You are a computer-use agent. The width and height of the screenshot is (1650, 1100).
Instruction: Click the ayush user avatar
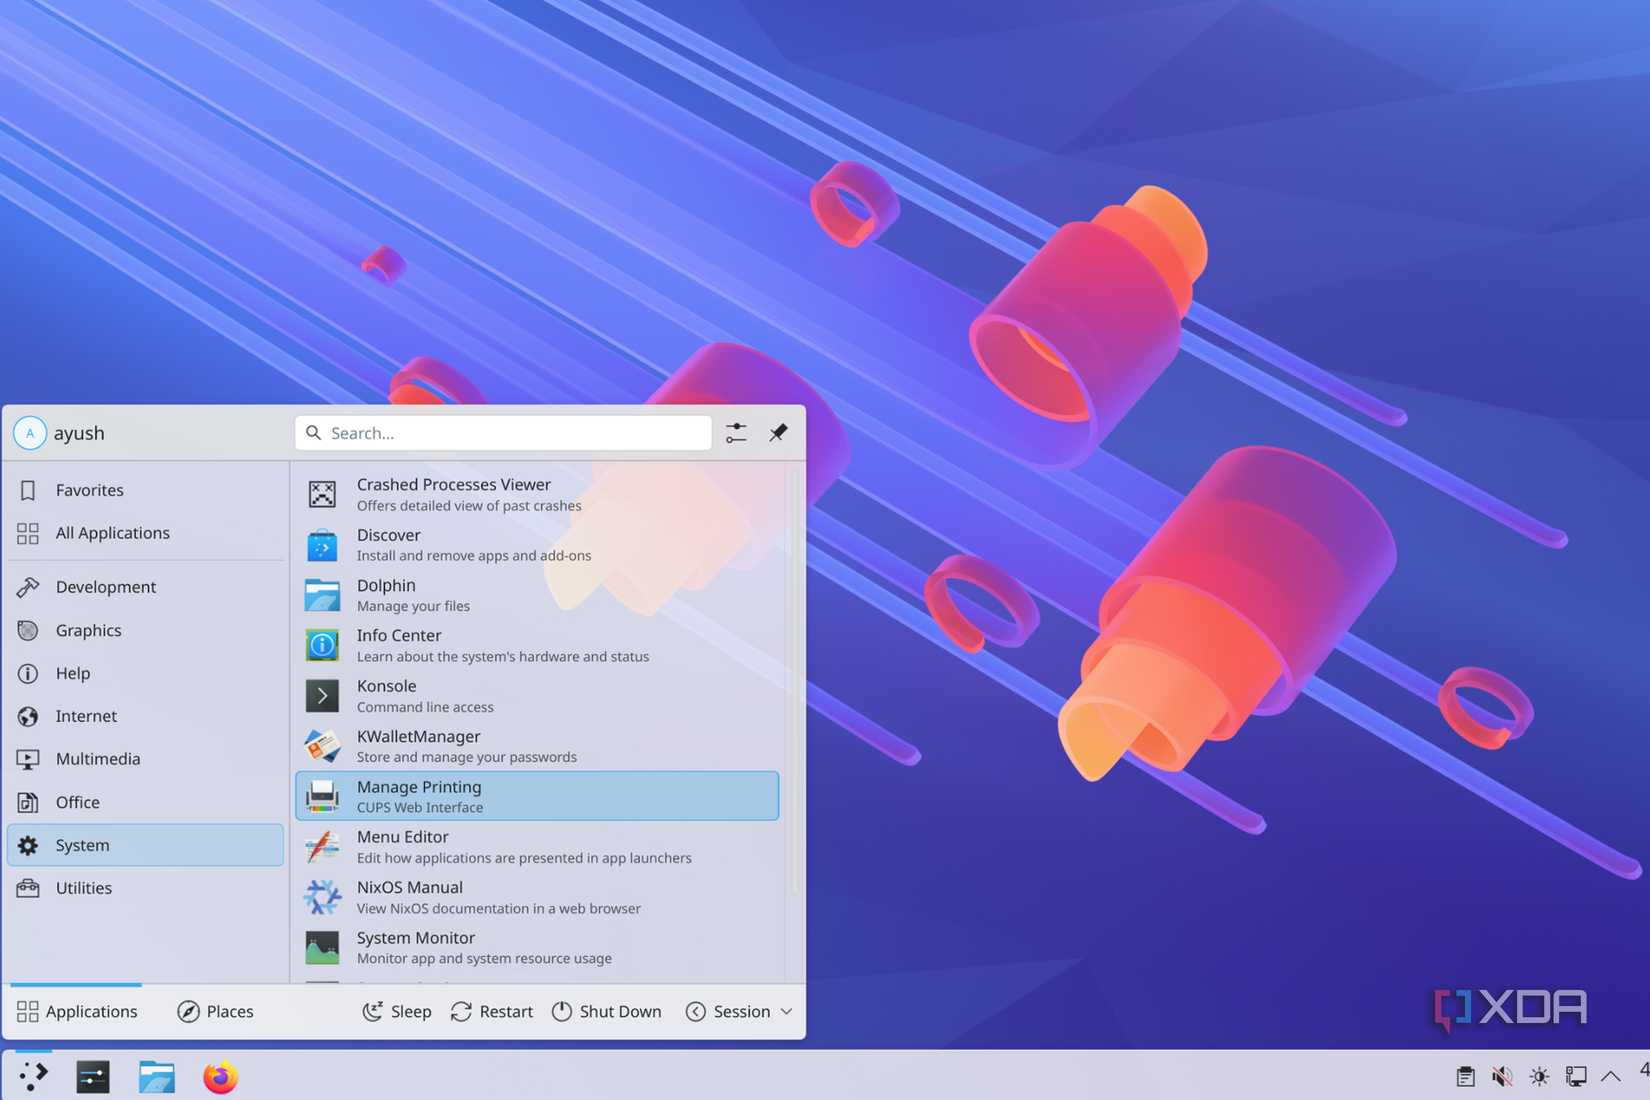(30, 433)
